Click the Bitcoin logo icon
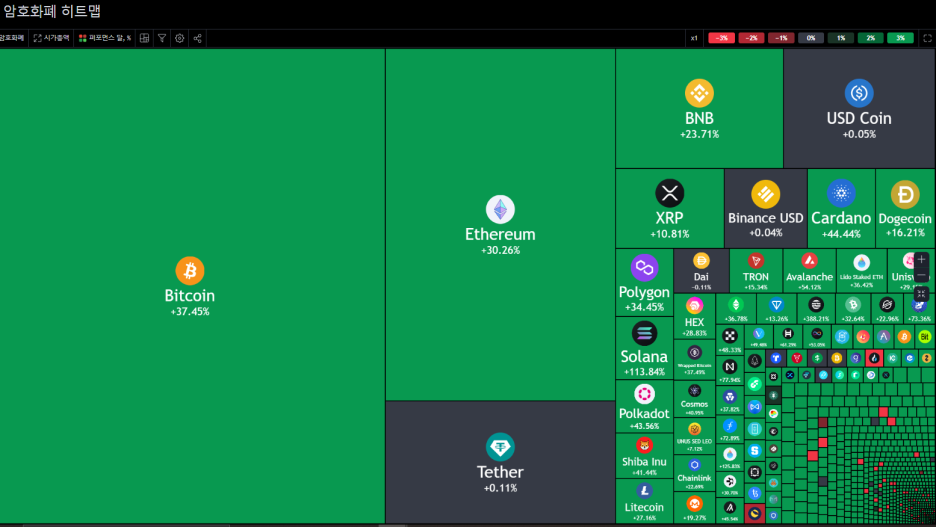936x527 pixels. (x=190, y=270)
